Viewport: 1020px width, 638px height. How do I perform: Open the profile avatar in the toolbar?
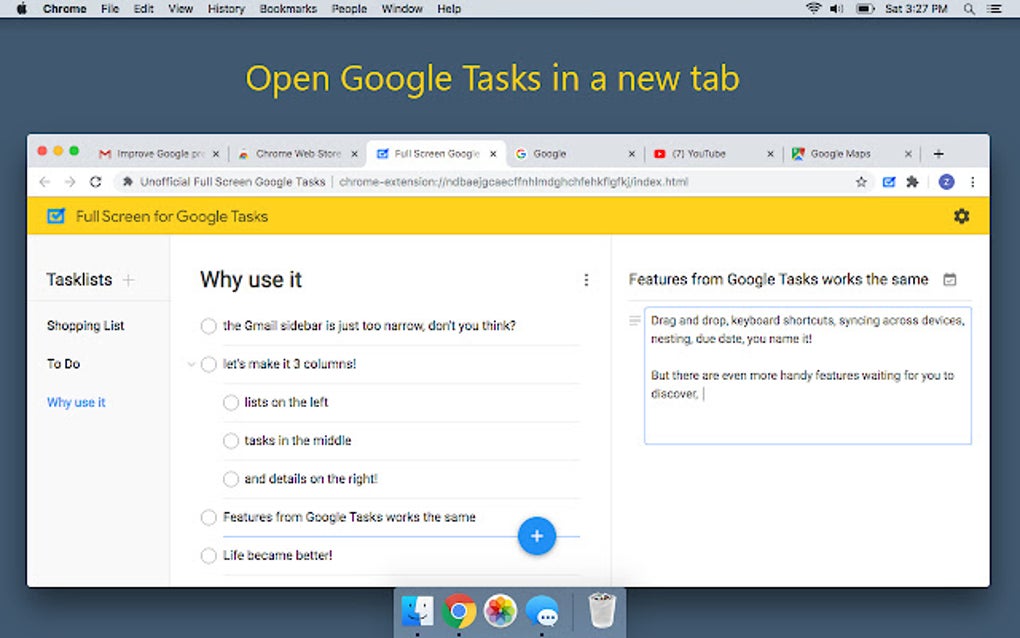(x=946, y=182)
